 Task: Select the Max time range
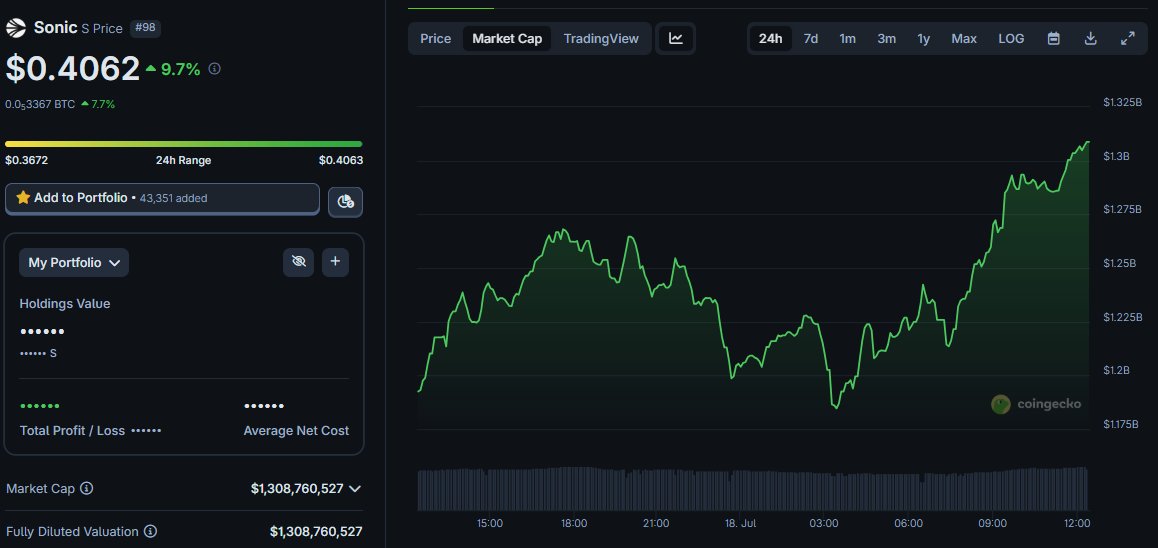coord(964,38)
